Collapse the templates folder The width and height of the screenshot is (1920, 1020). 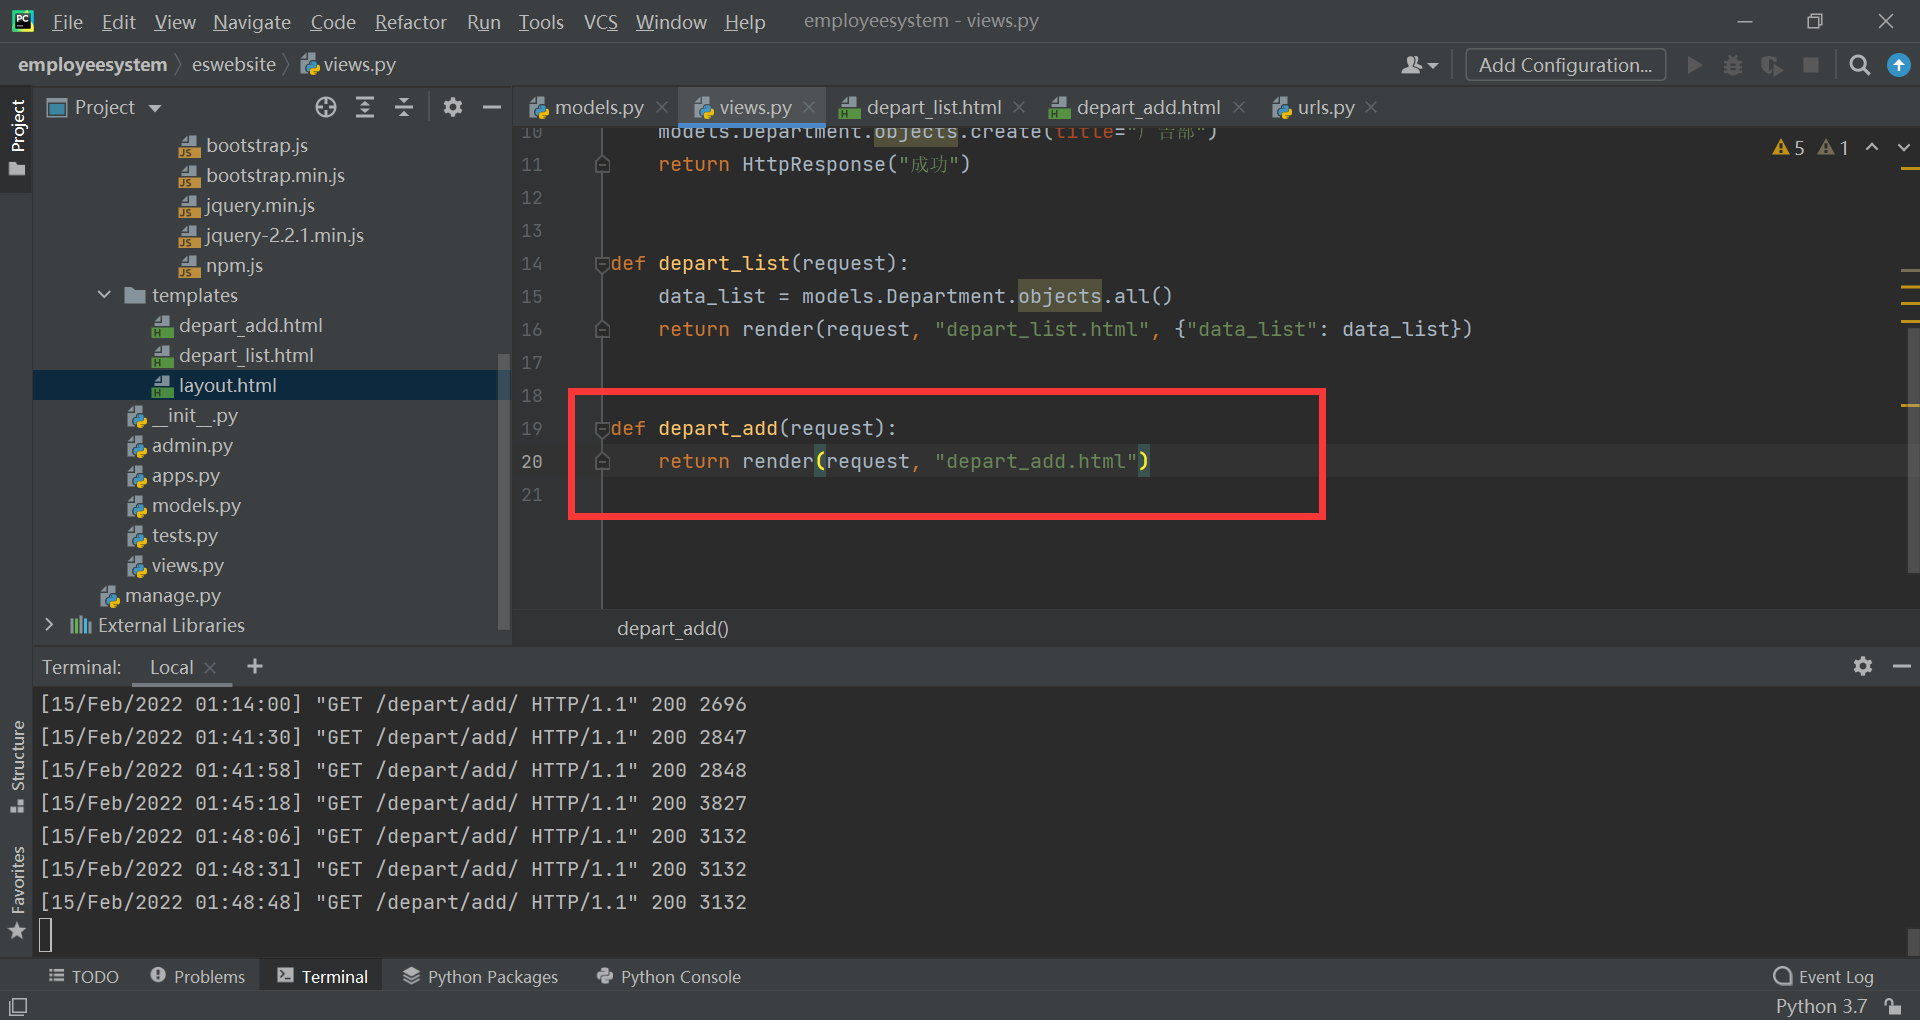click(x=104, y=295)
